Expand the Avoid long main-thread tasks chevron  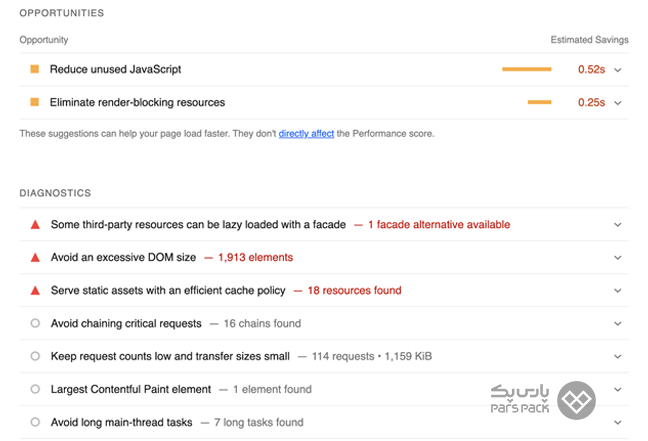(x=618, y=423)
